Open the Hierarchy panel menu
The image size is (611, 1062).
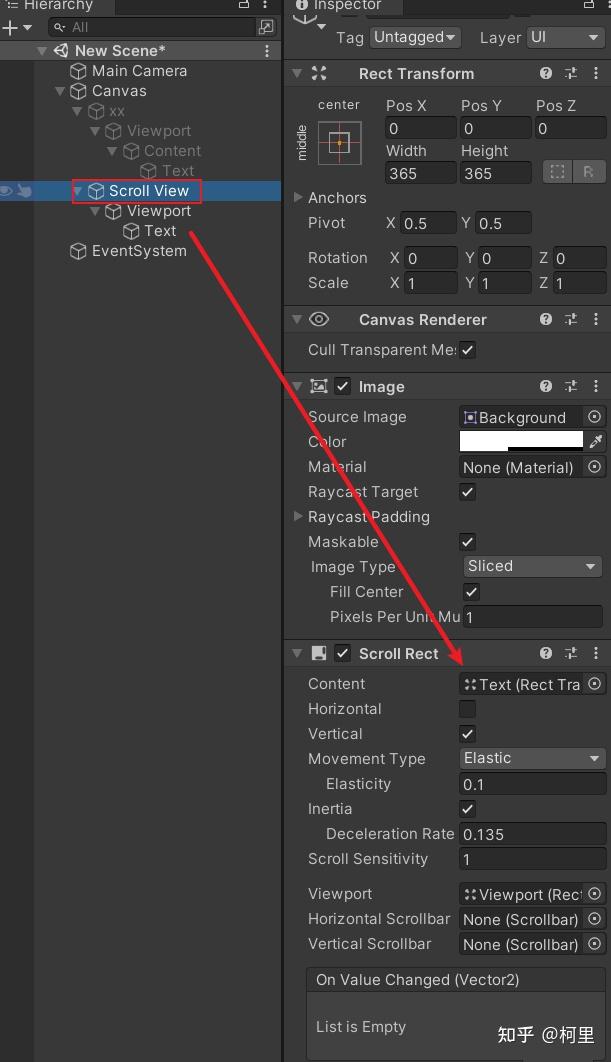[x=265, y=6]
